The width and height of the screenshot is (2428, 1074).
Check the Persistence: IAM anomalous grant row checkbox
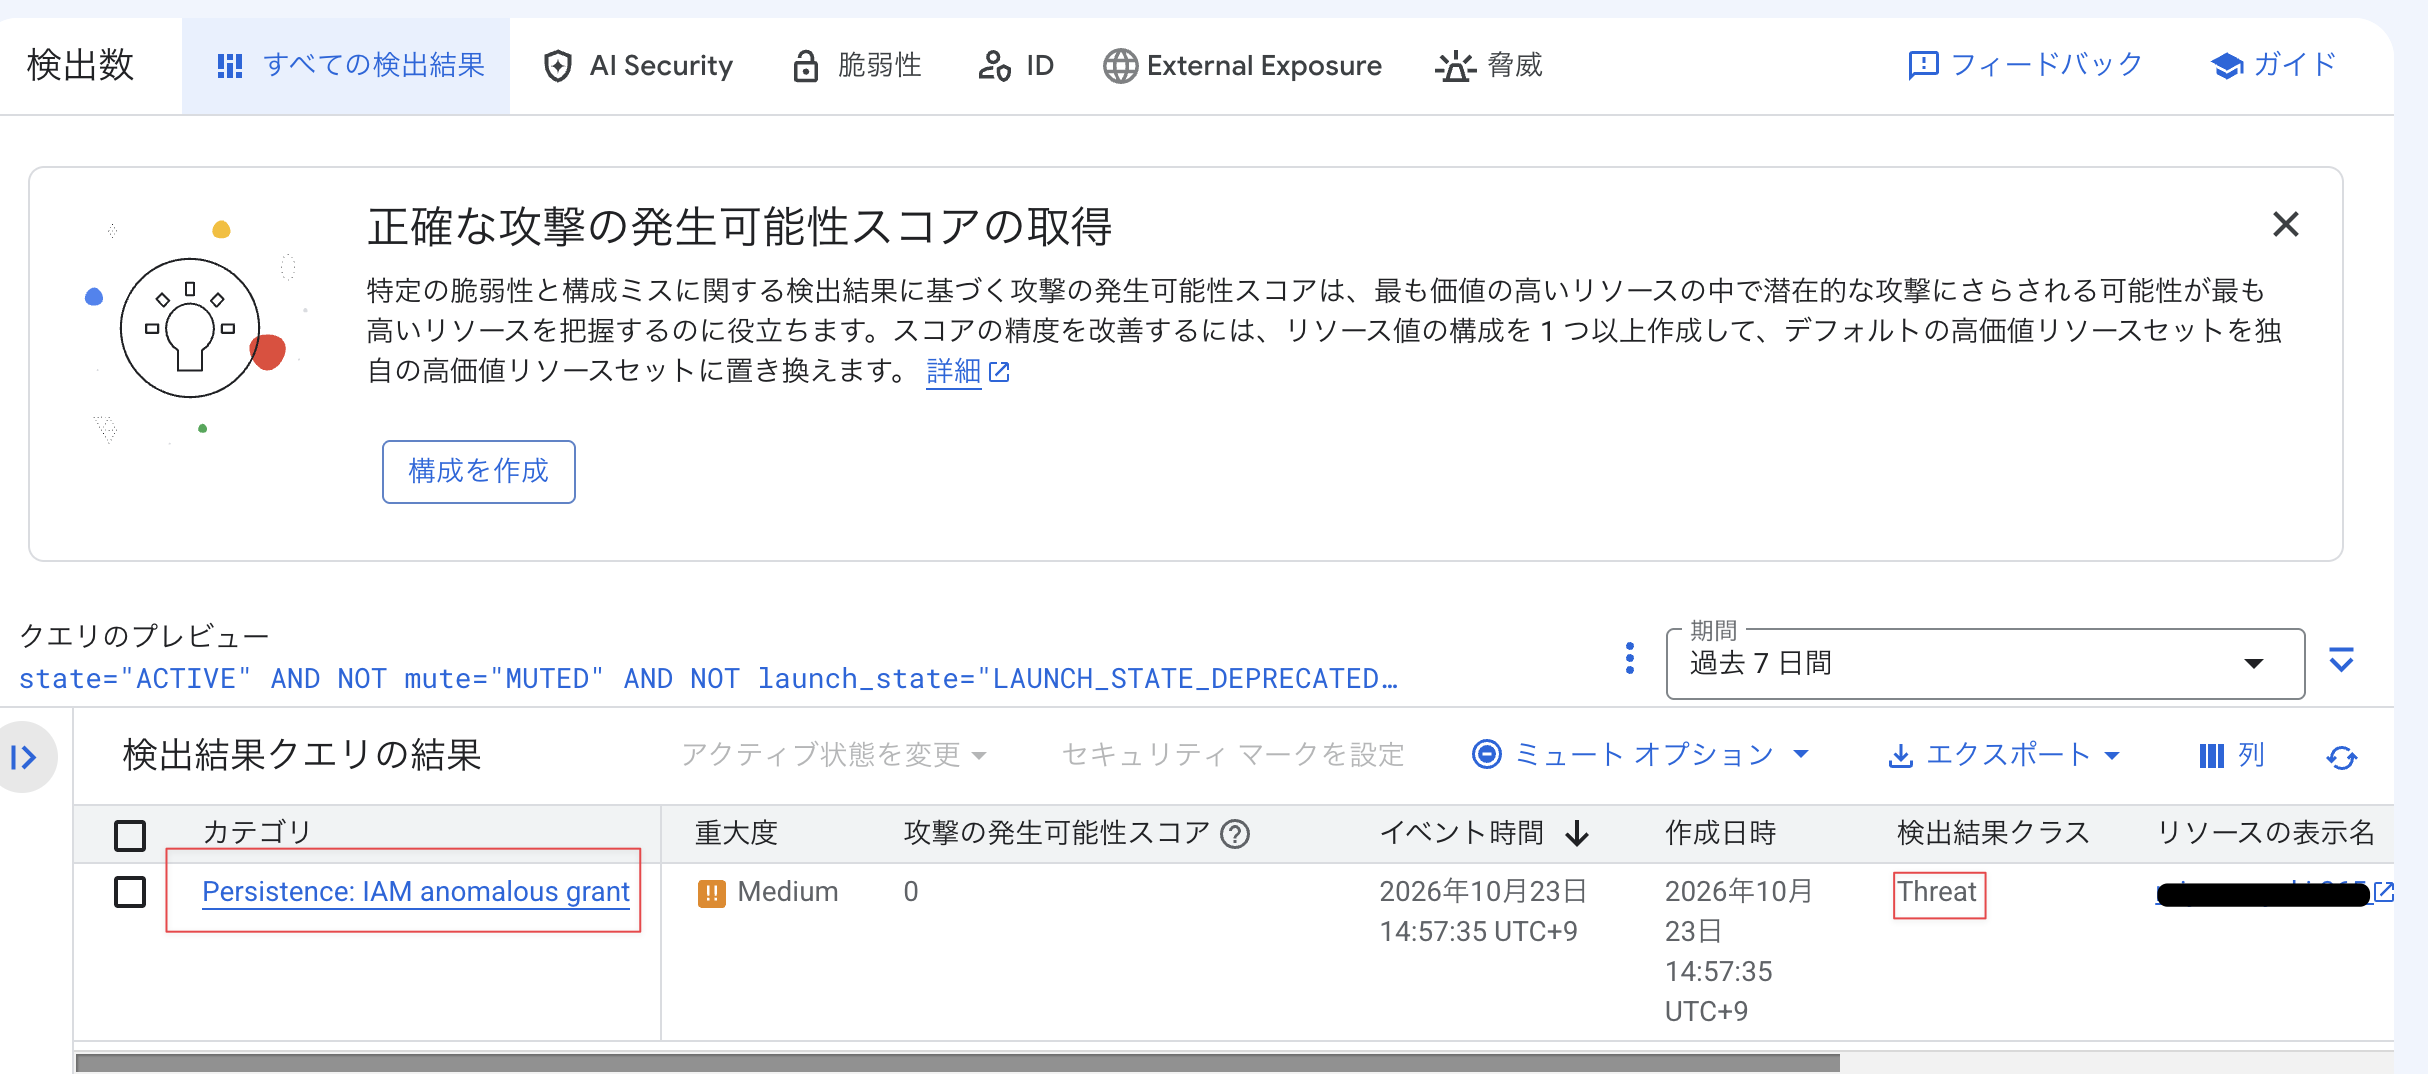click(130, 891)
